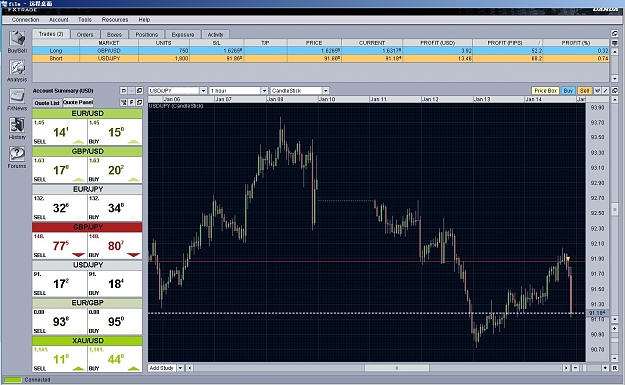The width and height of the screenshot is (625, 385).
Task: Click the trades table scroll-up arrow
Action: click(614, 52)
